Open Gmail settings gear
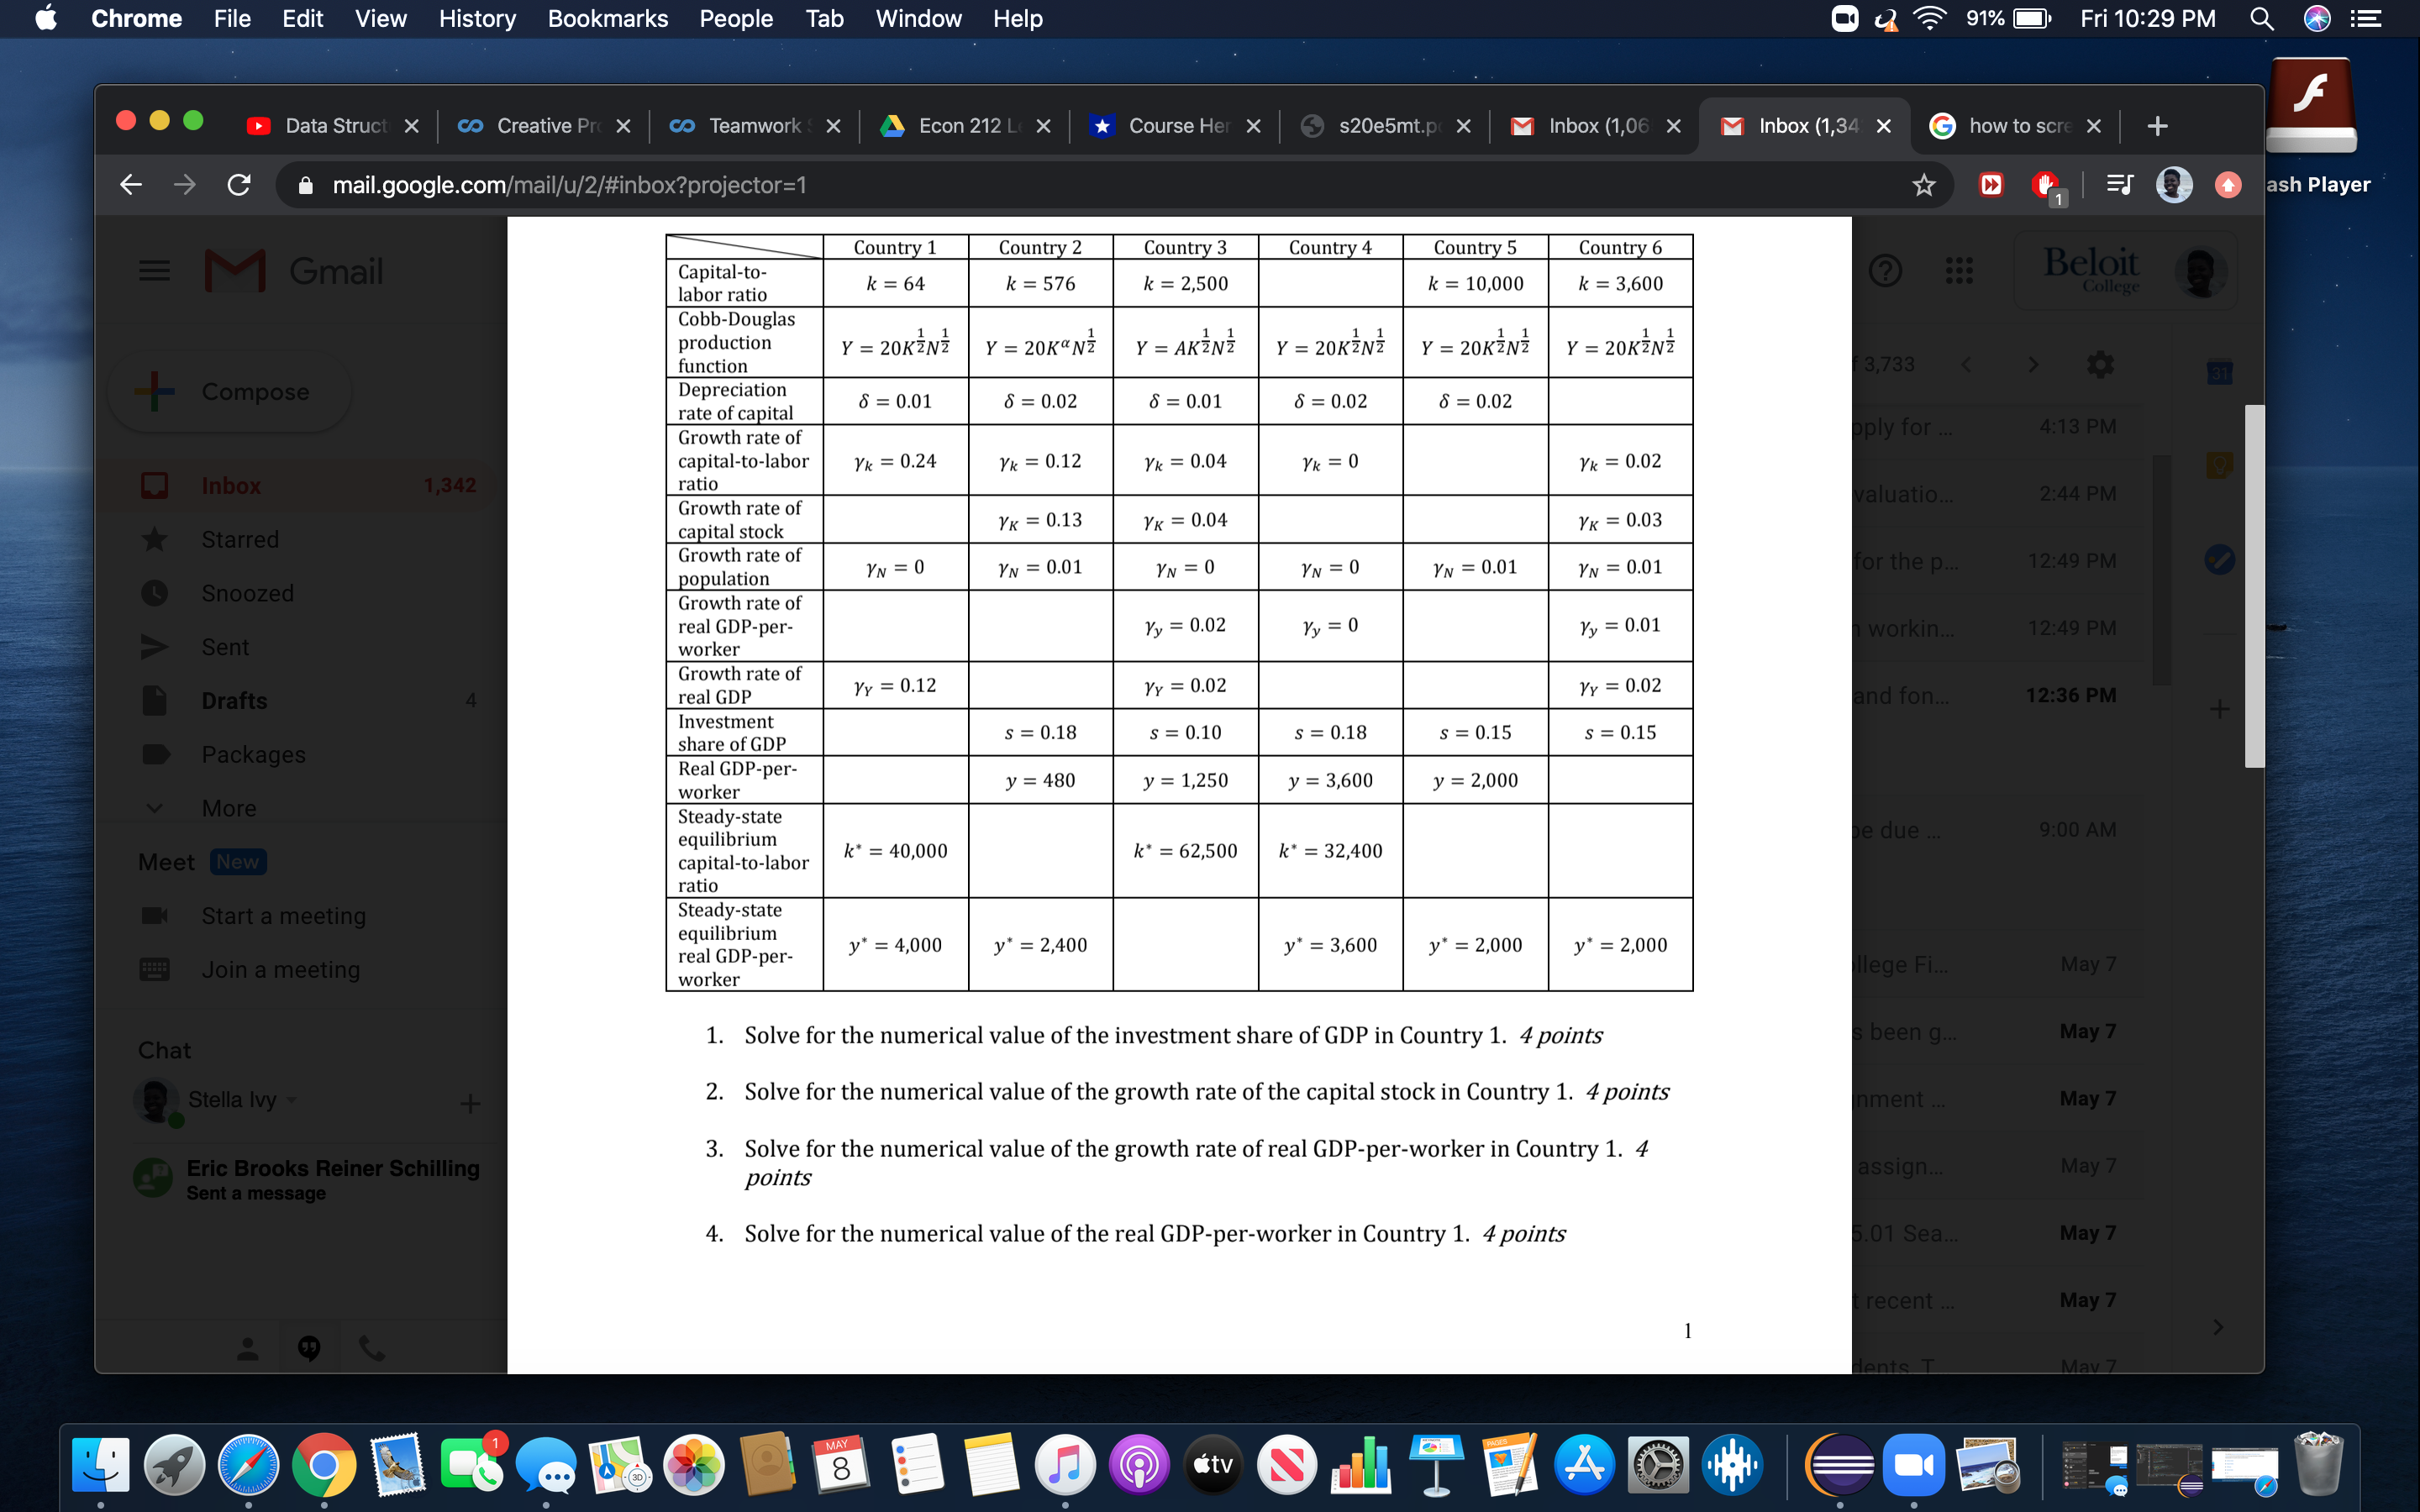2420x1512 pixels. [2099, 364]
